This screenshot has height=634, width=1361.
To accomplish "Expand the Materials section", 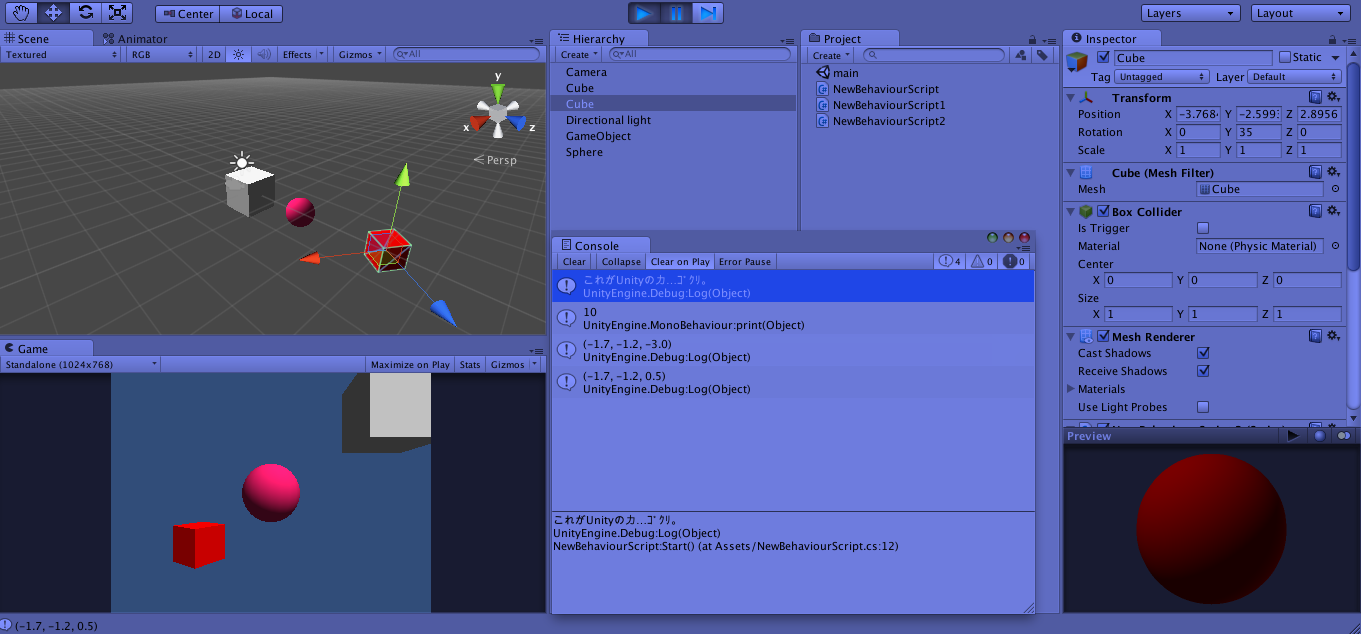I will 1072,389.
